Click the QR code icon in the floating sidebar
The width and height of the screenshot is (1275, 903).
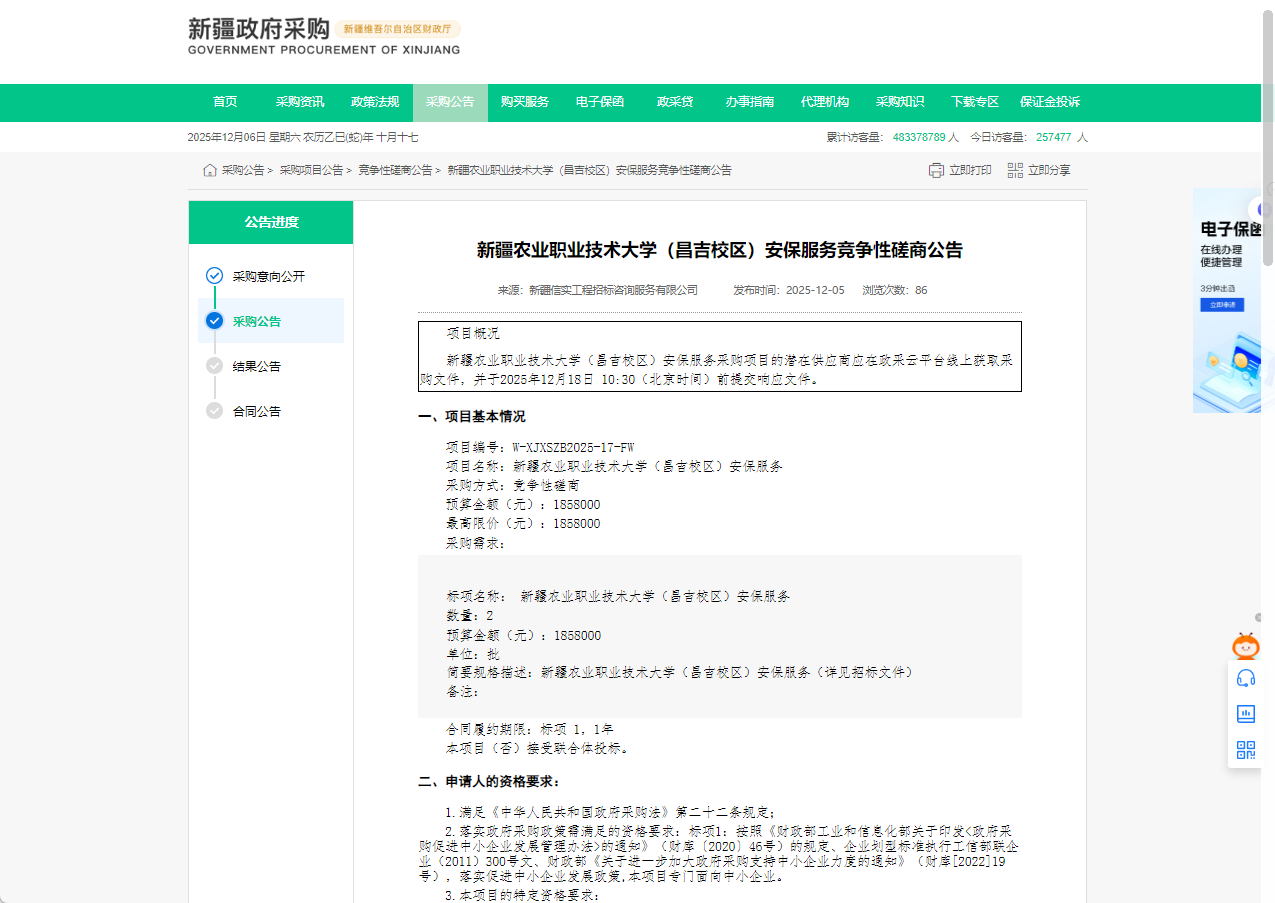tap(1245, 750)
